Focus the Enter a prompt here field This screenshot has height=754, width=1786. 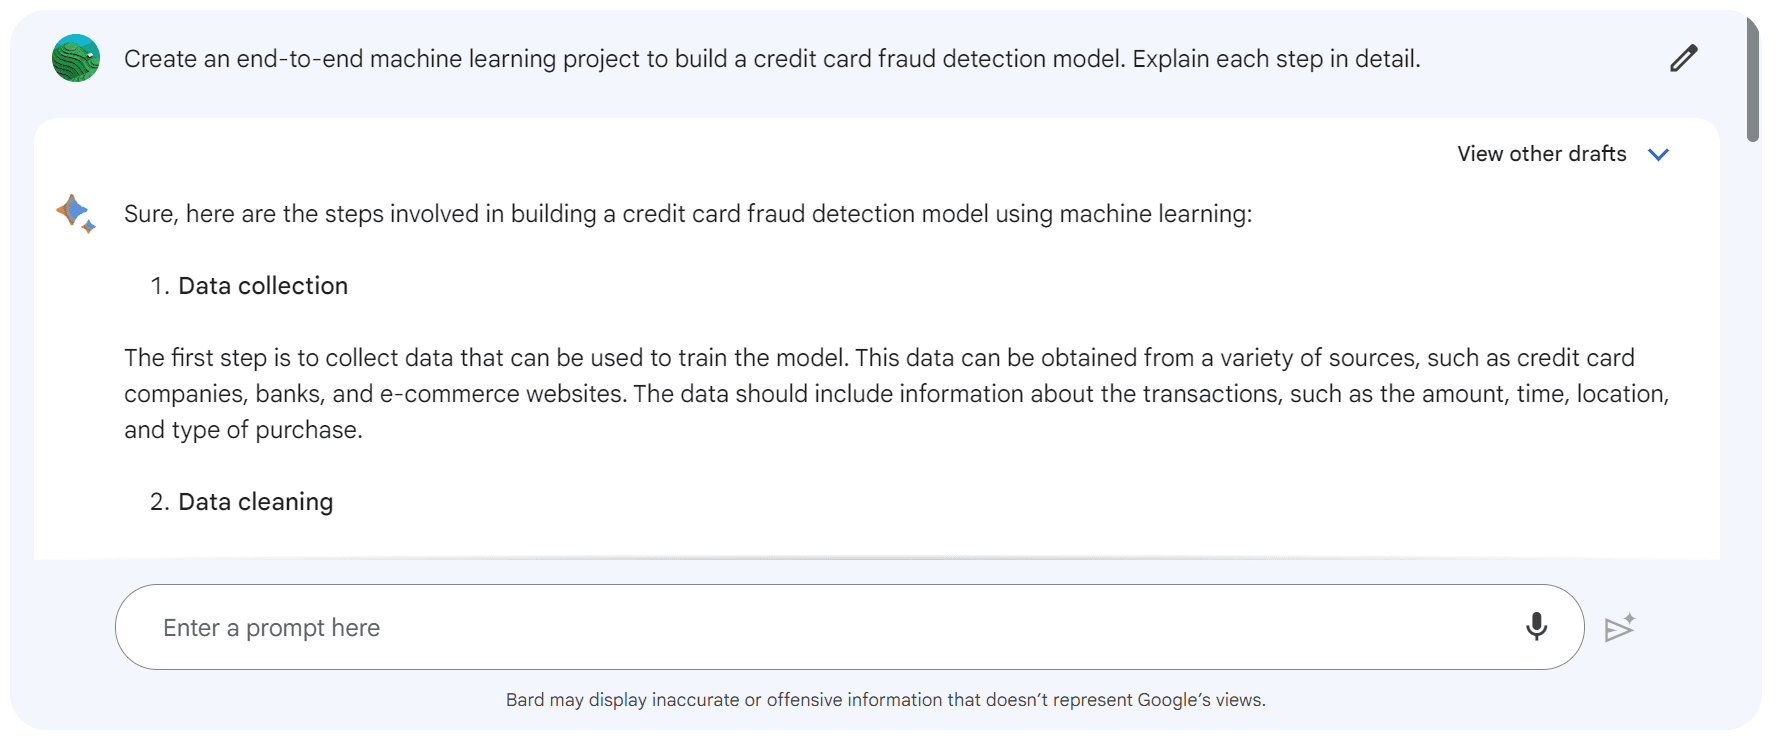coord(849,627)
